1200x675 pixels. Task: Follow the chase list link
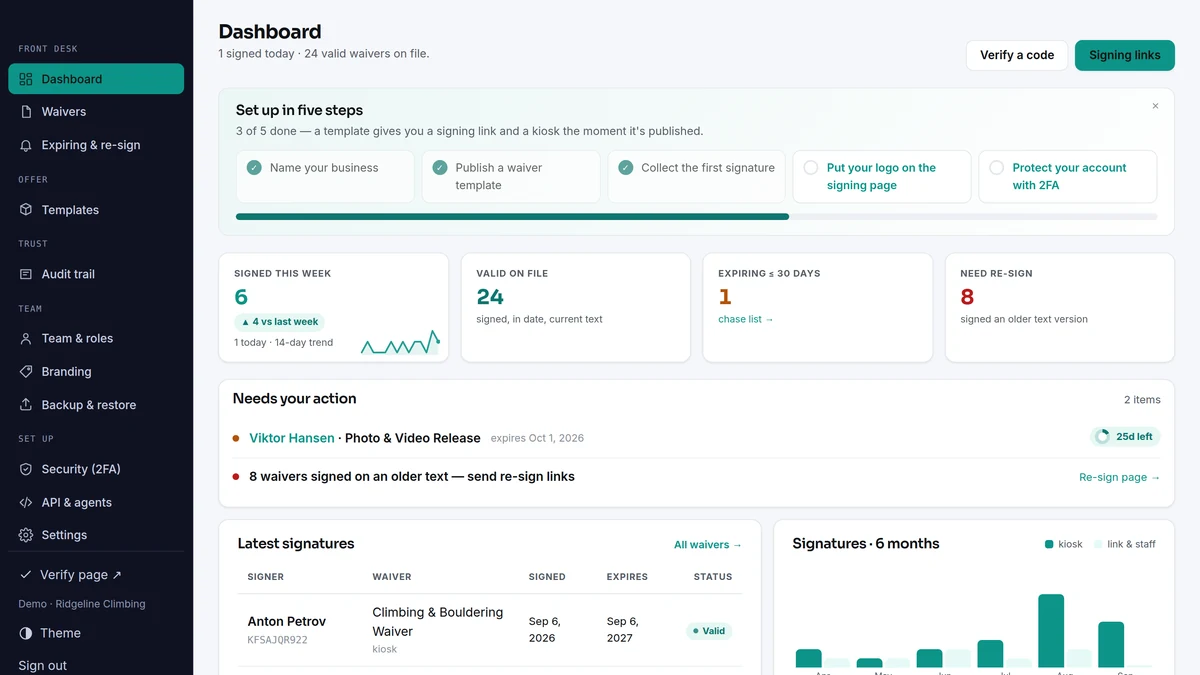[x=746, y=319]
